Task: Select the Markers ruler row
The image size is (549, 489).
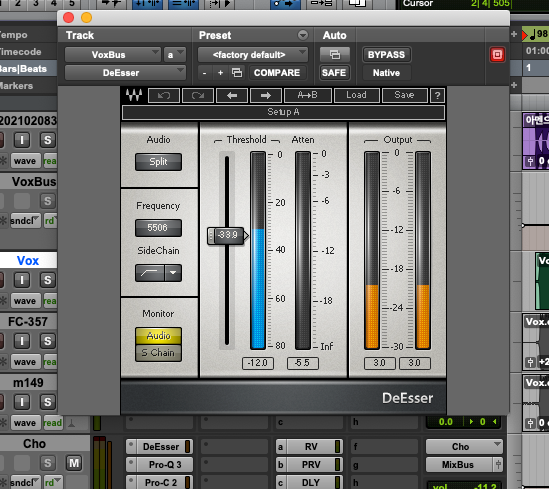Action: (28, 86)
